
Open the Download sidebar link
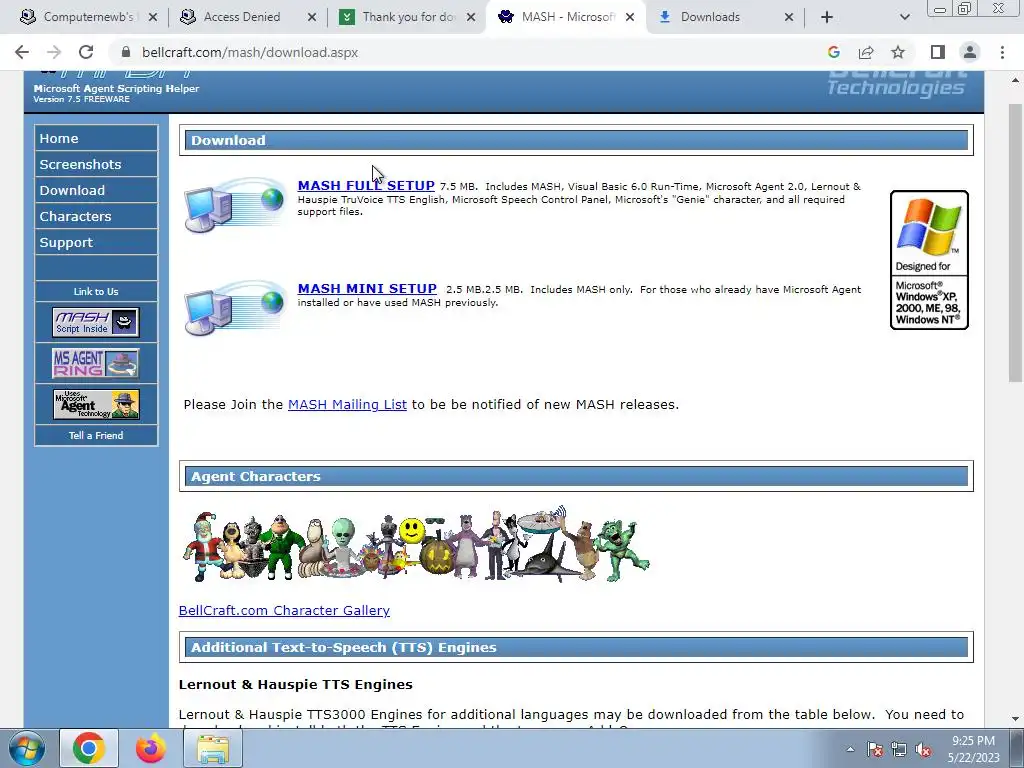(96, 190)
